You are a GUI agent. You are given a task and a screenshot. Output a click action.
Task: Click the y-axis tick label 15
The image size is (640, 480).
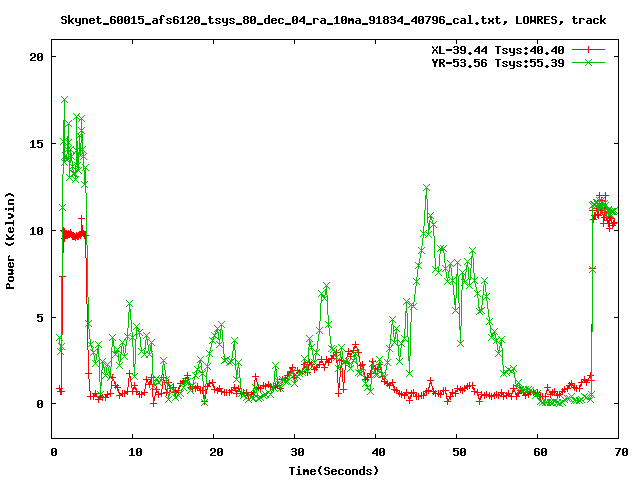36,144
